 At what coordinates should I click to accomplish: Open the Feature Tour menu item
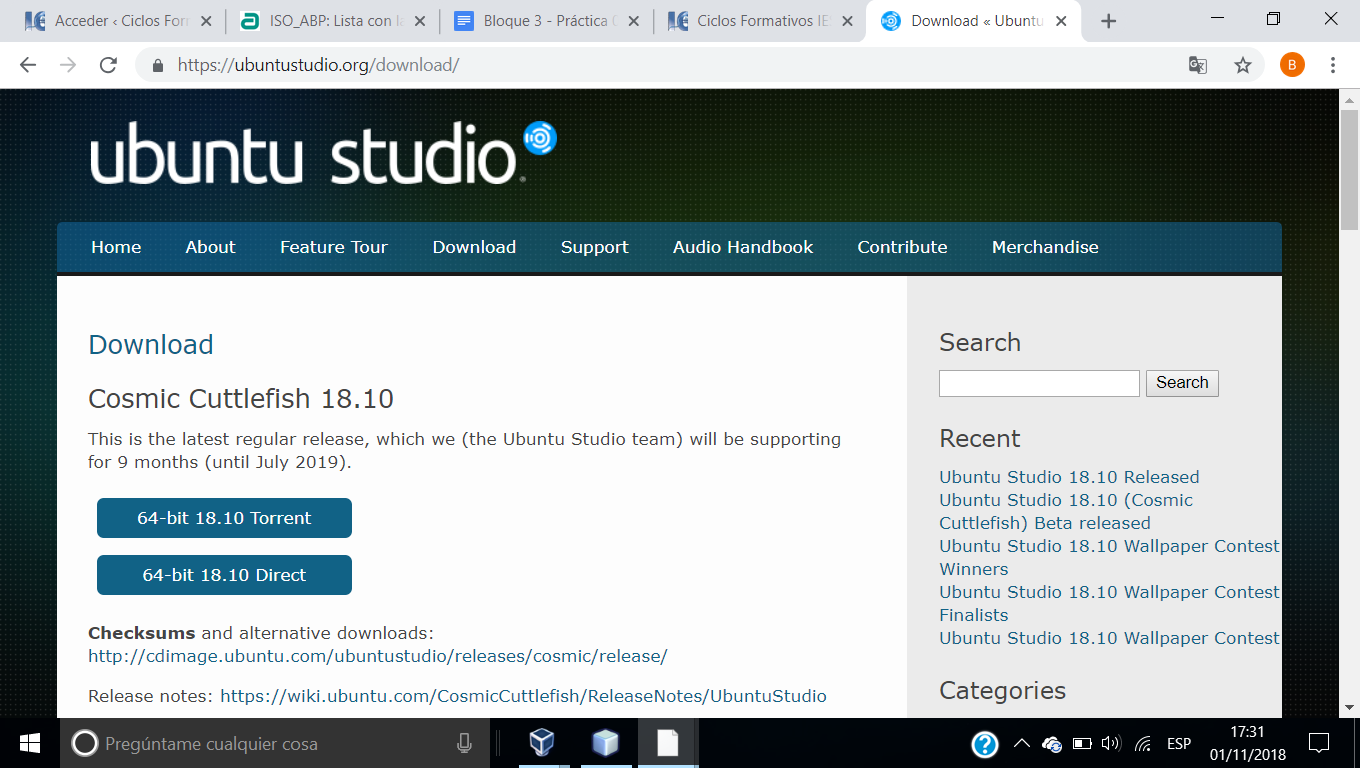pyautogui.click(x=333, y=247)
